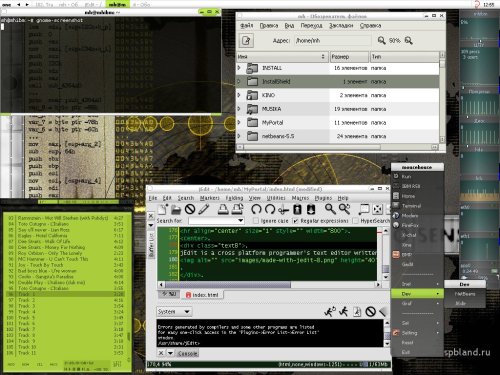Click the Open file folder icon in jEdit

(176, 209)
